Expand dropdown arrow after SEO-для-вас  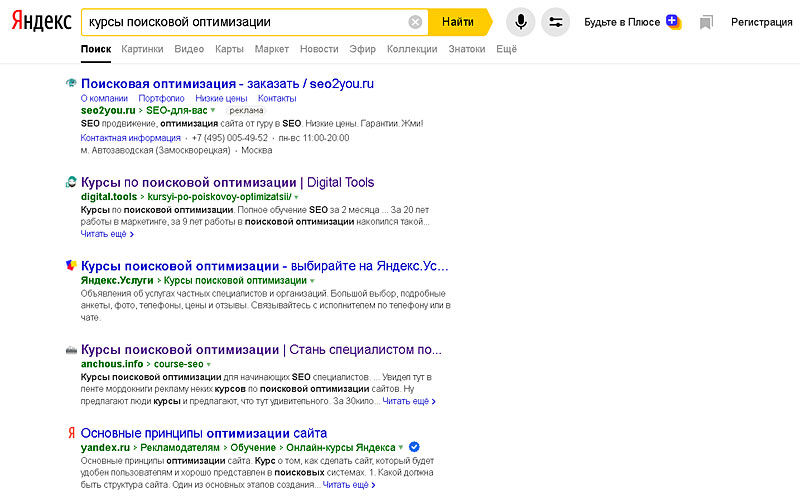(213, 110)
